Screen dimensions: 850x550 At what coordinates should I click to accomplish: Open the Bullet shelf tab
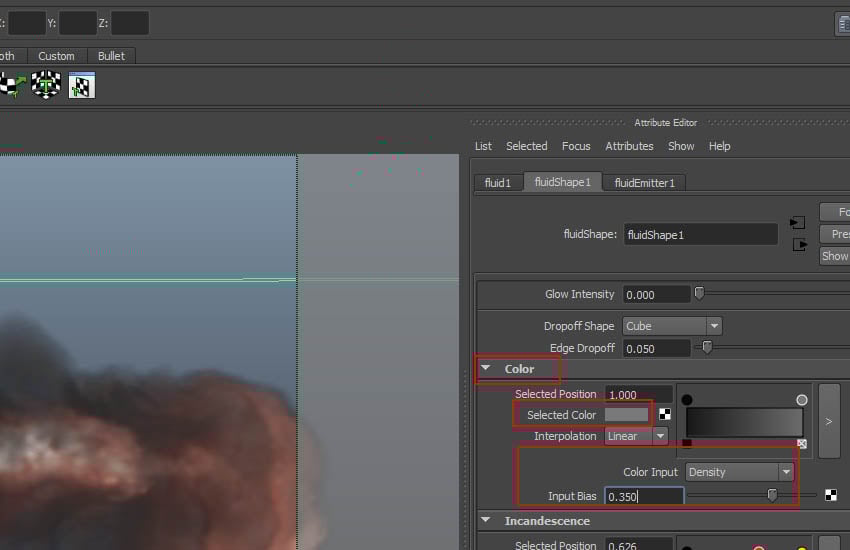[x=111, y=56]
